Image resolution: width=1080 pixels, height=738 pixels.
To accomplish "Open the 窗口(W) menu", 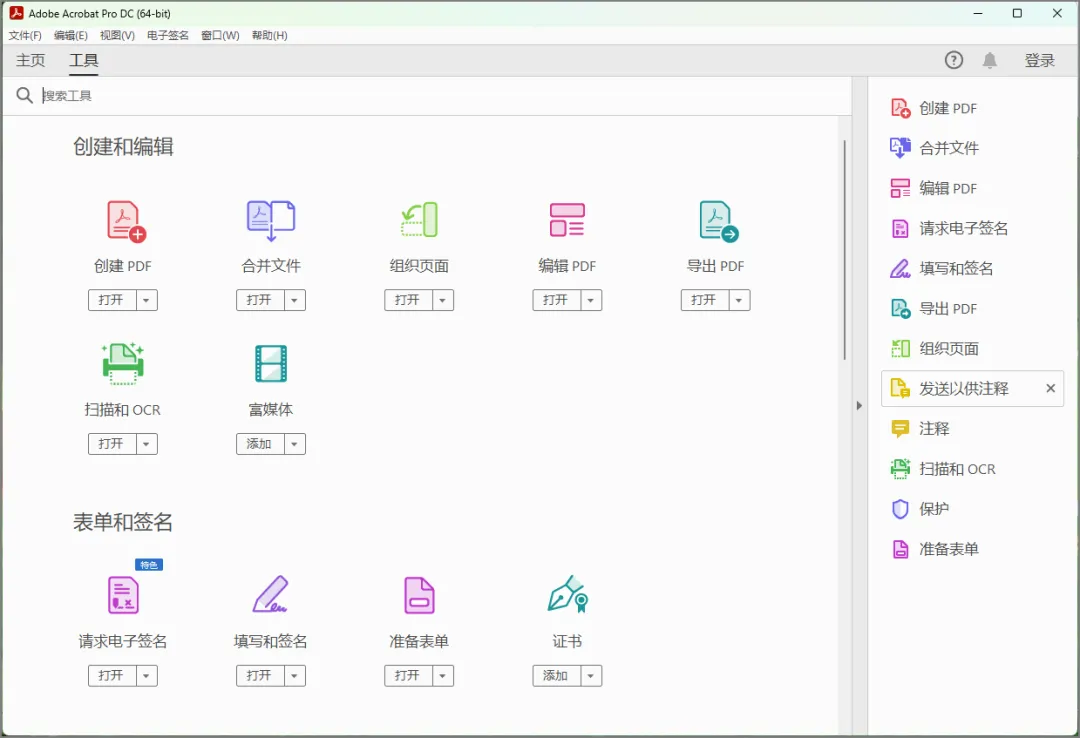I will pos(220,35).
